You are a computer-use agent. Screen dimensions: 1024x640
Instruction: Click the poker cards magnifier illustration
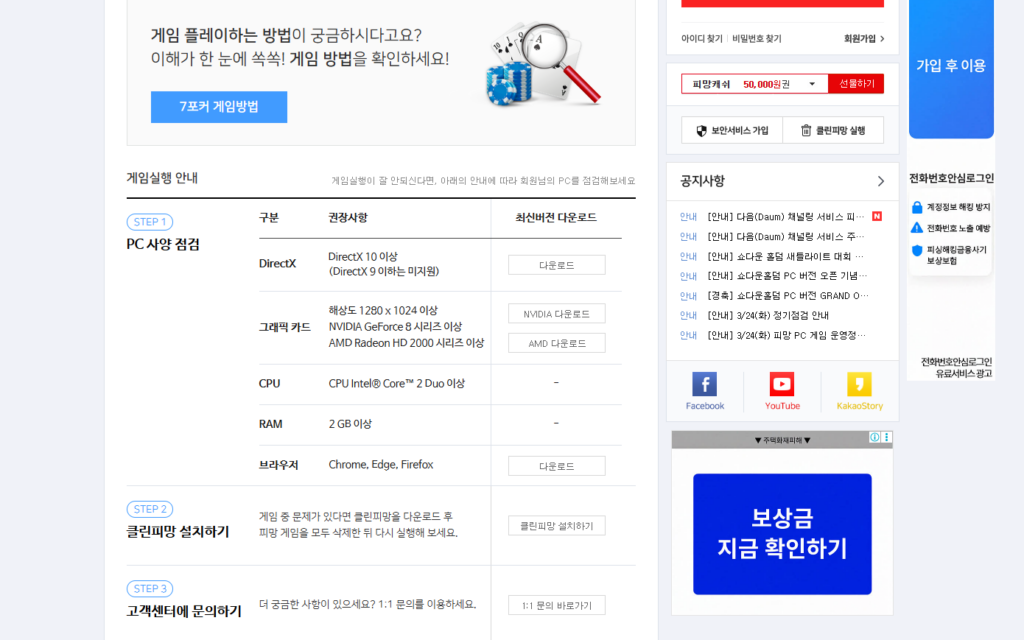[x=542, y=65]
